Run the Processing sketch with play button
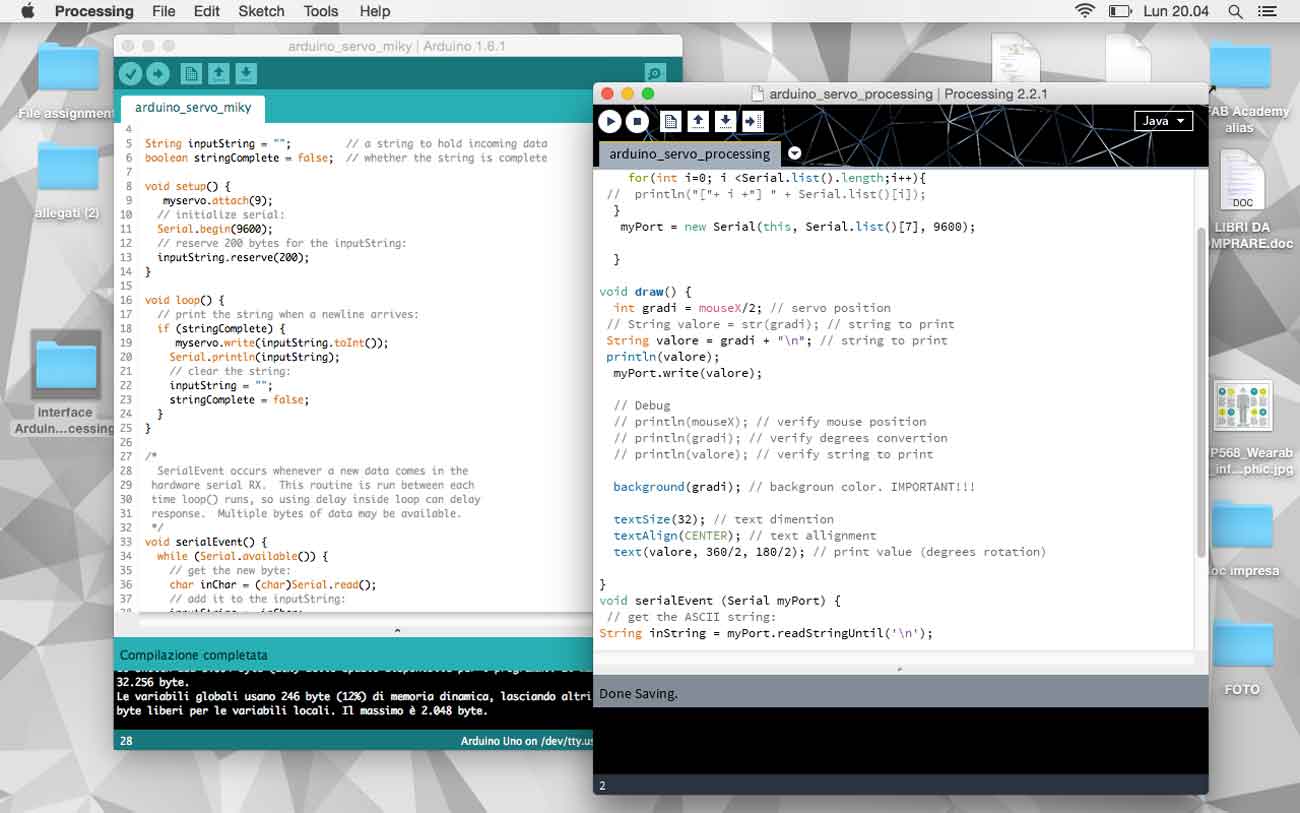The image size is (1300, 813). (x=609, y=121)
